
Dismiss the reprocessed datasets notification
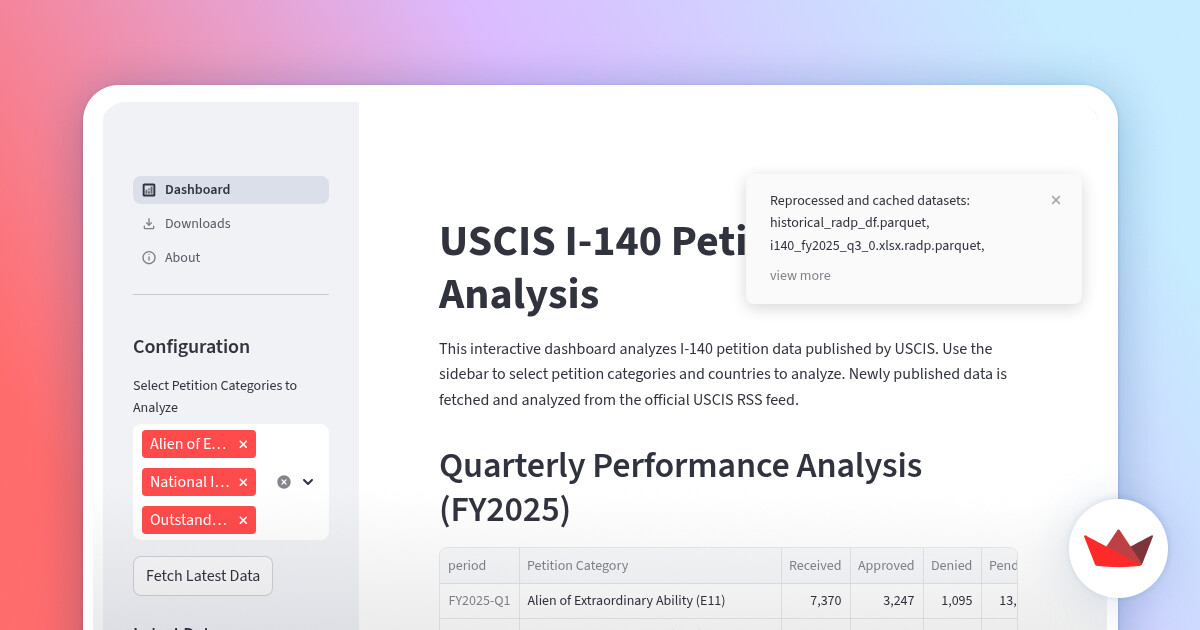click(1056, 200)
